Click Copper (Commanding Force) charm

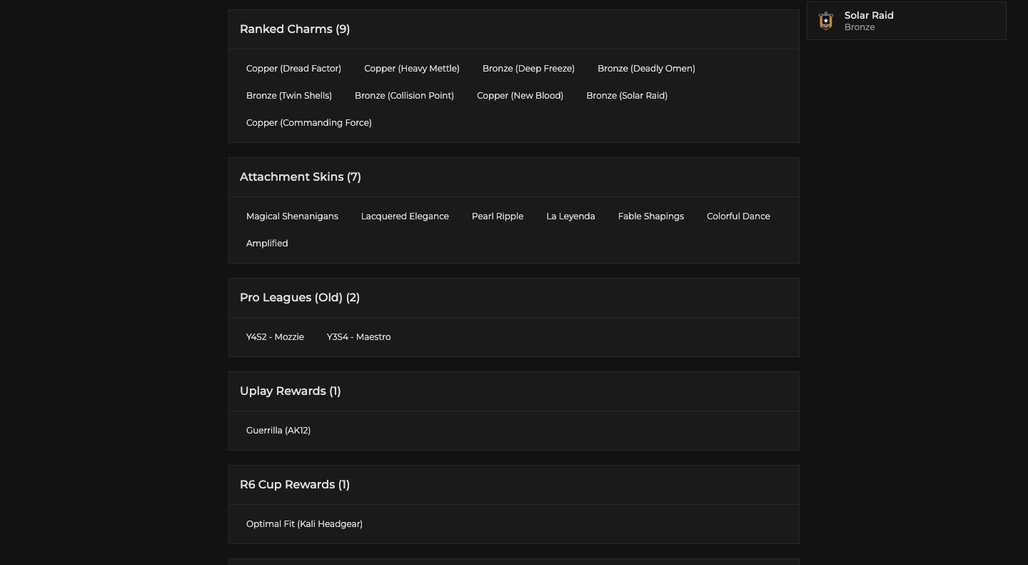[x=309, y=123]
